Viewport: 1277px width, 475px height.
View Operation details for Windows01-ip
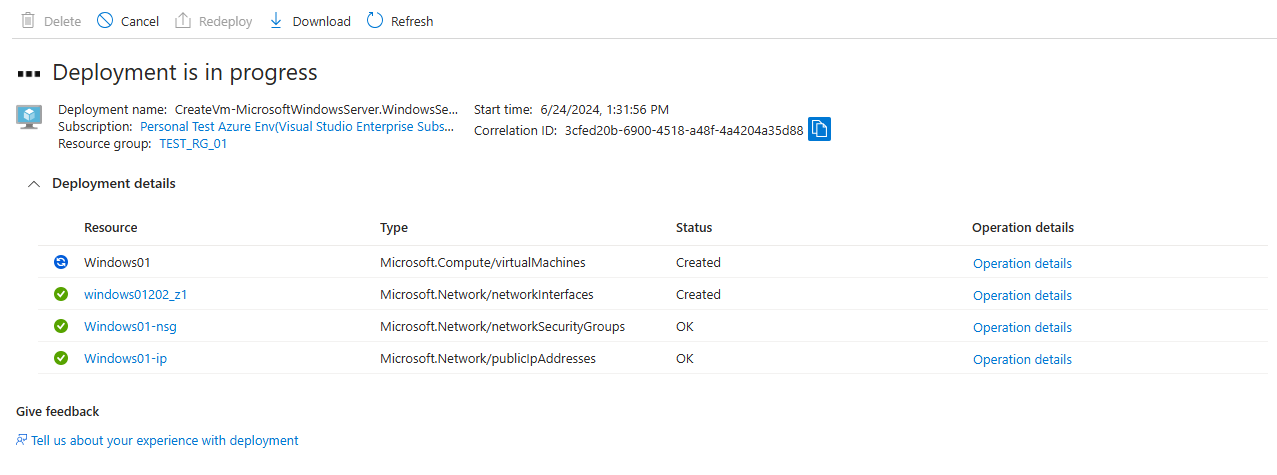pos(1022,359)
